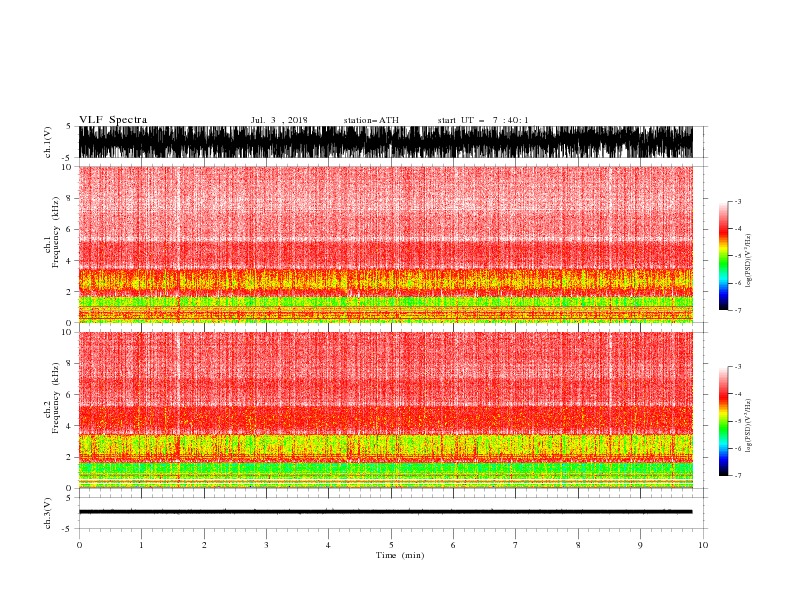The image size is (792, 612).
Task: Click the 'ch.3(V)' axis label
Action: (x=48, y=513)
